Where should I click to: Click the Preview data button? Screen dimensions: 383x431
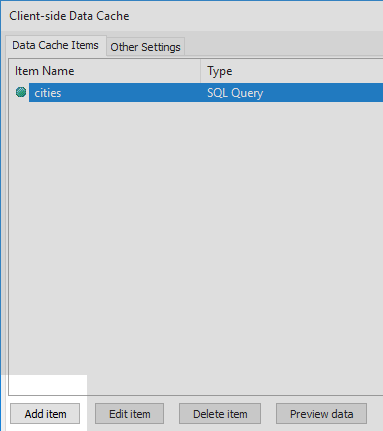pos(321,414)
